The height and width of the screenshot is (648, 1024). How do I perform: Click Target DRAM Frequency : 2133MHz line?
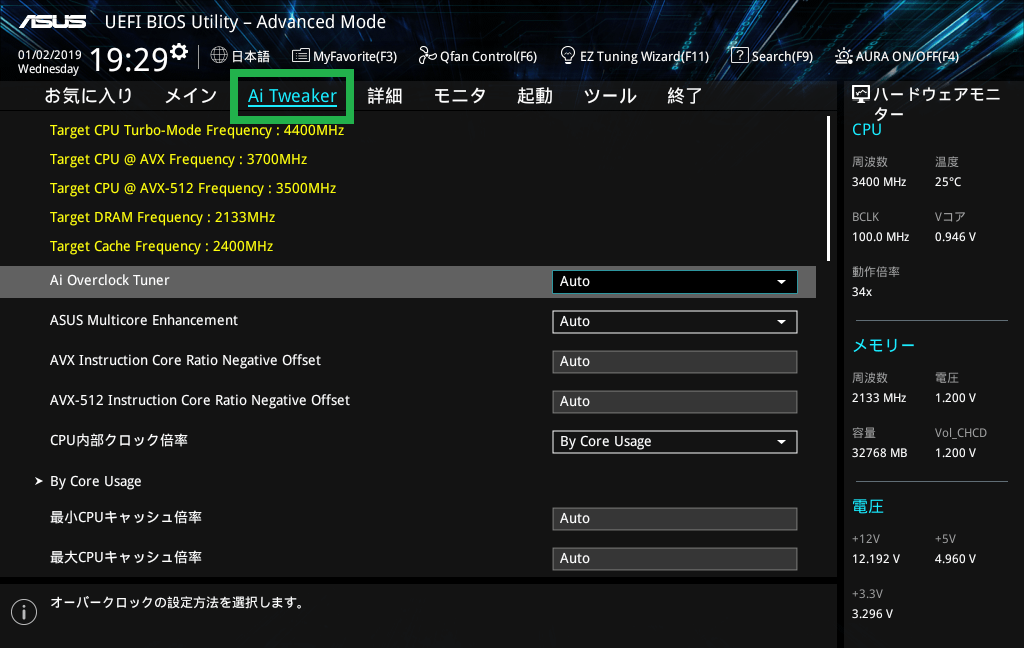(162, 217)
